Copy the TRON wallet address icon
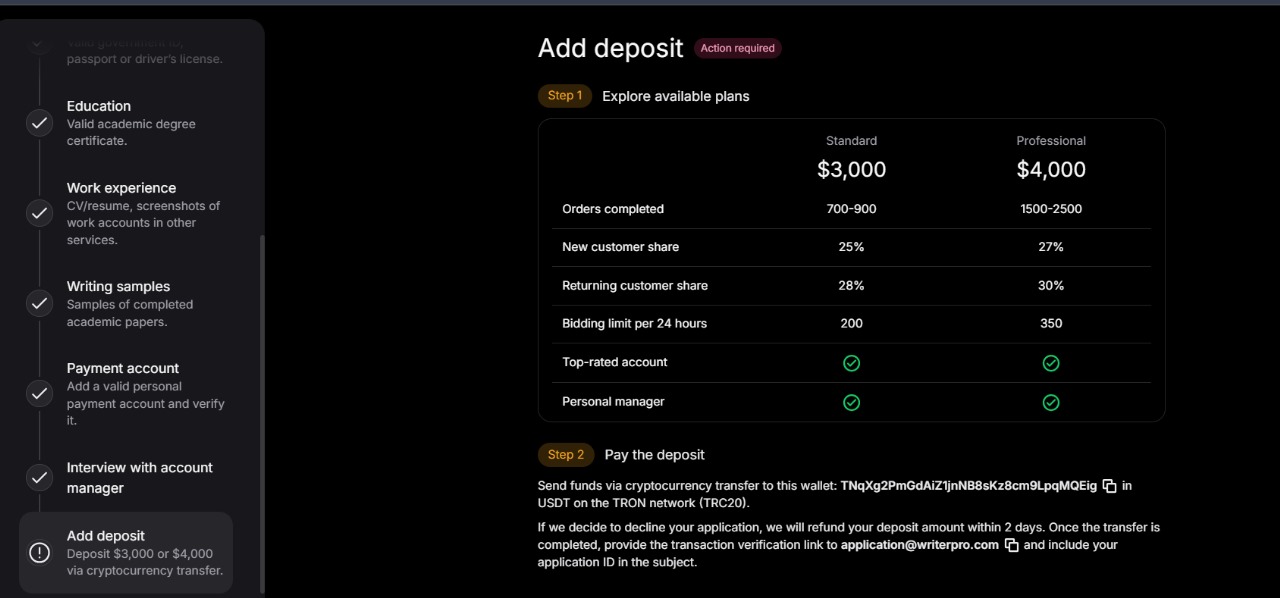 point(1109,486)
